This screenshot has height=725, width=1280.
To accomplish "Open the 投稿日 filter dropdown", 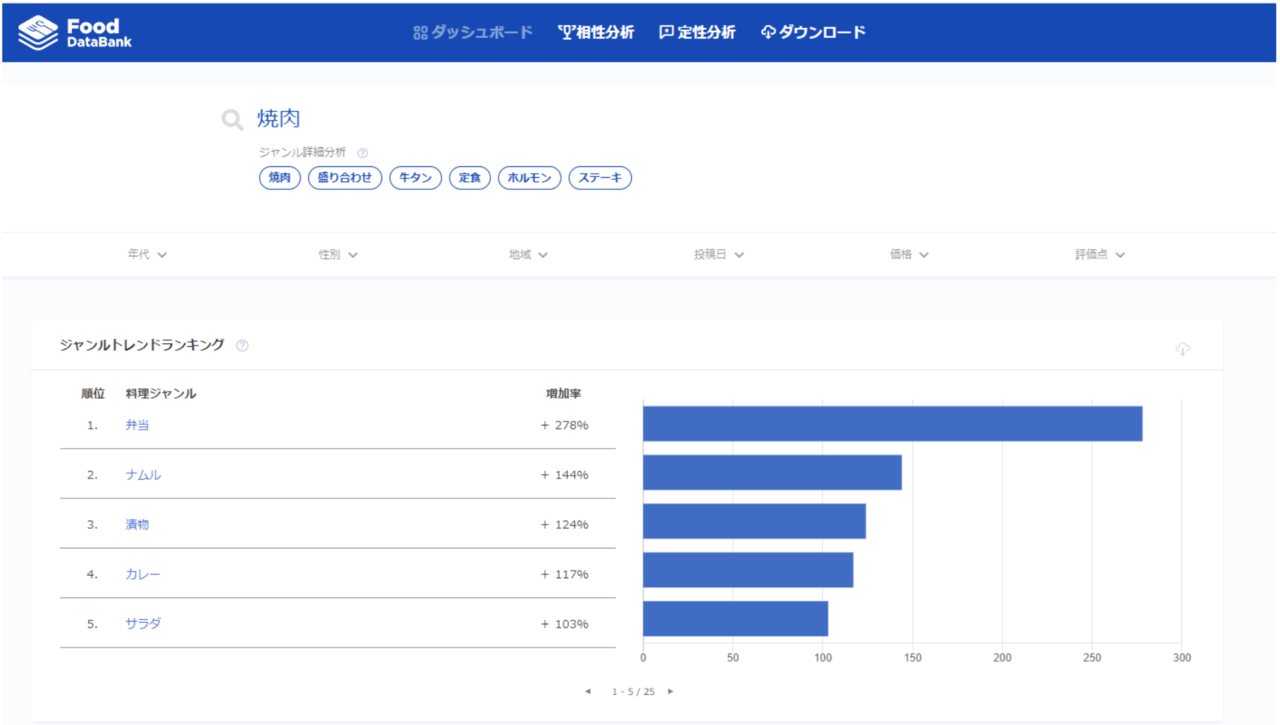I will 719,255.
